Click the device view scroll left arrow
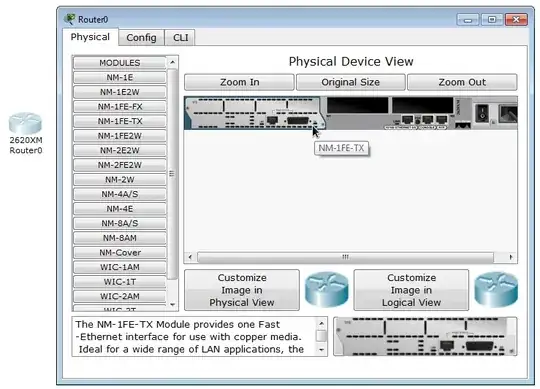540x389 pixels. click(x=190, y=257)
